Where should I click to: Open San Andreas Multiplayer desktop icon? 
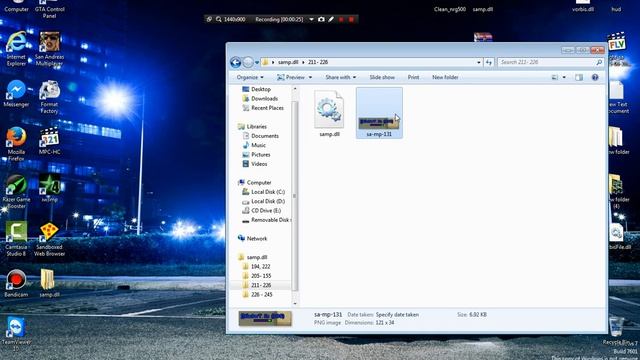(49, 49)
